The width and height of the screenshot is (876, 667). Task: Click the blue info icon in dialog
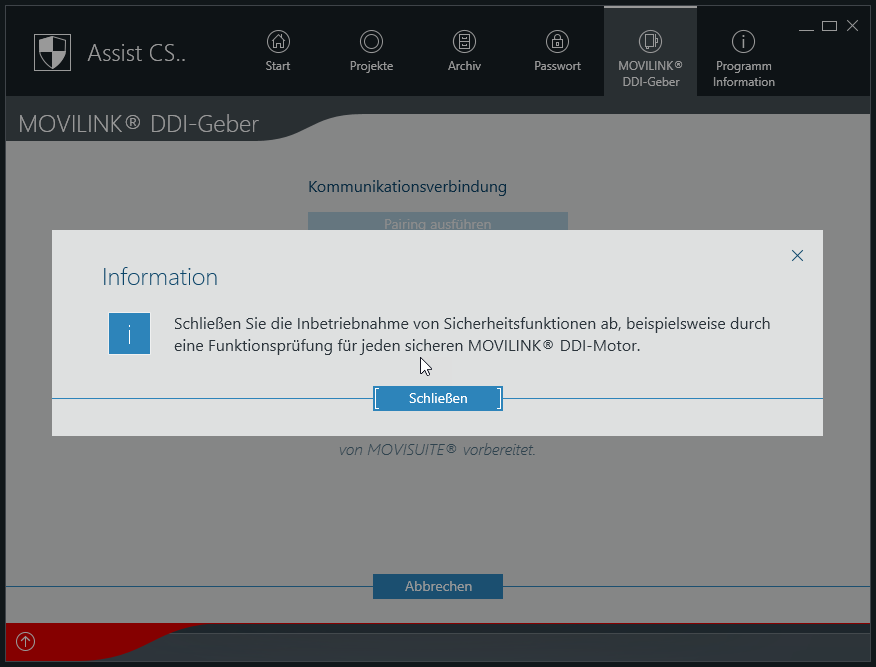point(129,333)
